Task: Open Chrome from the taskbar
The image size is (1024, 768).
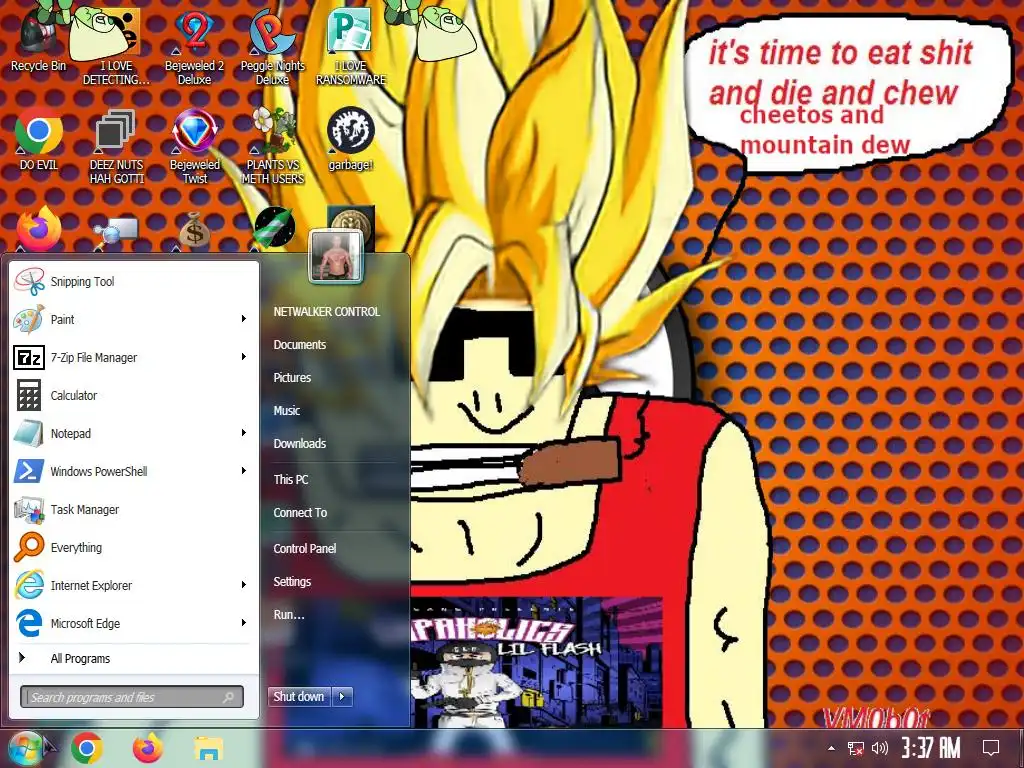Action: tap(87, 748)
